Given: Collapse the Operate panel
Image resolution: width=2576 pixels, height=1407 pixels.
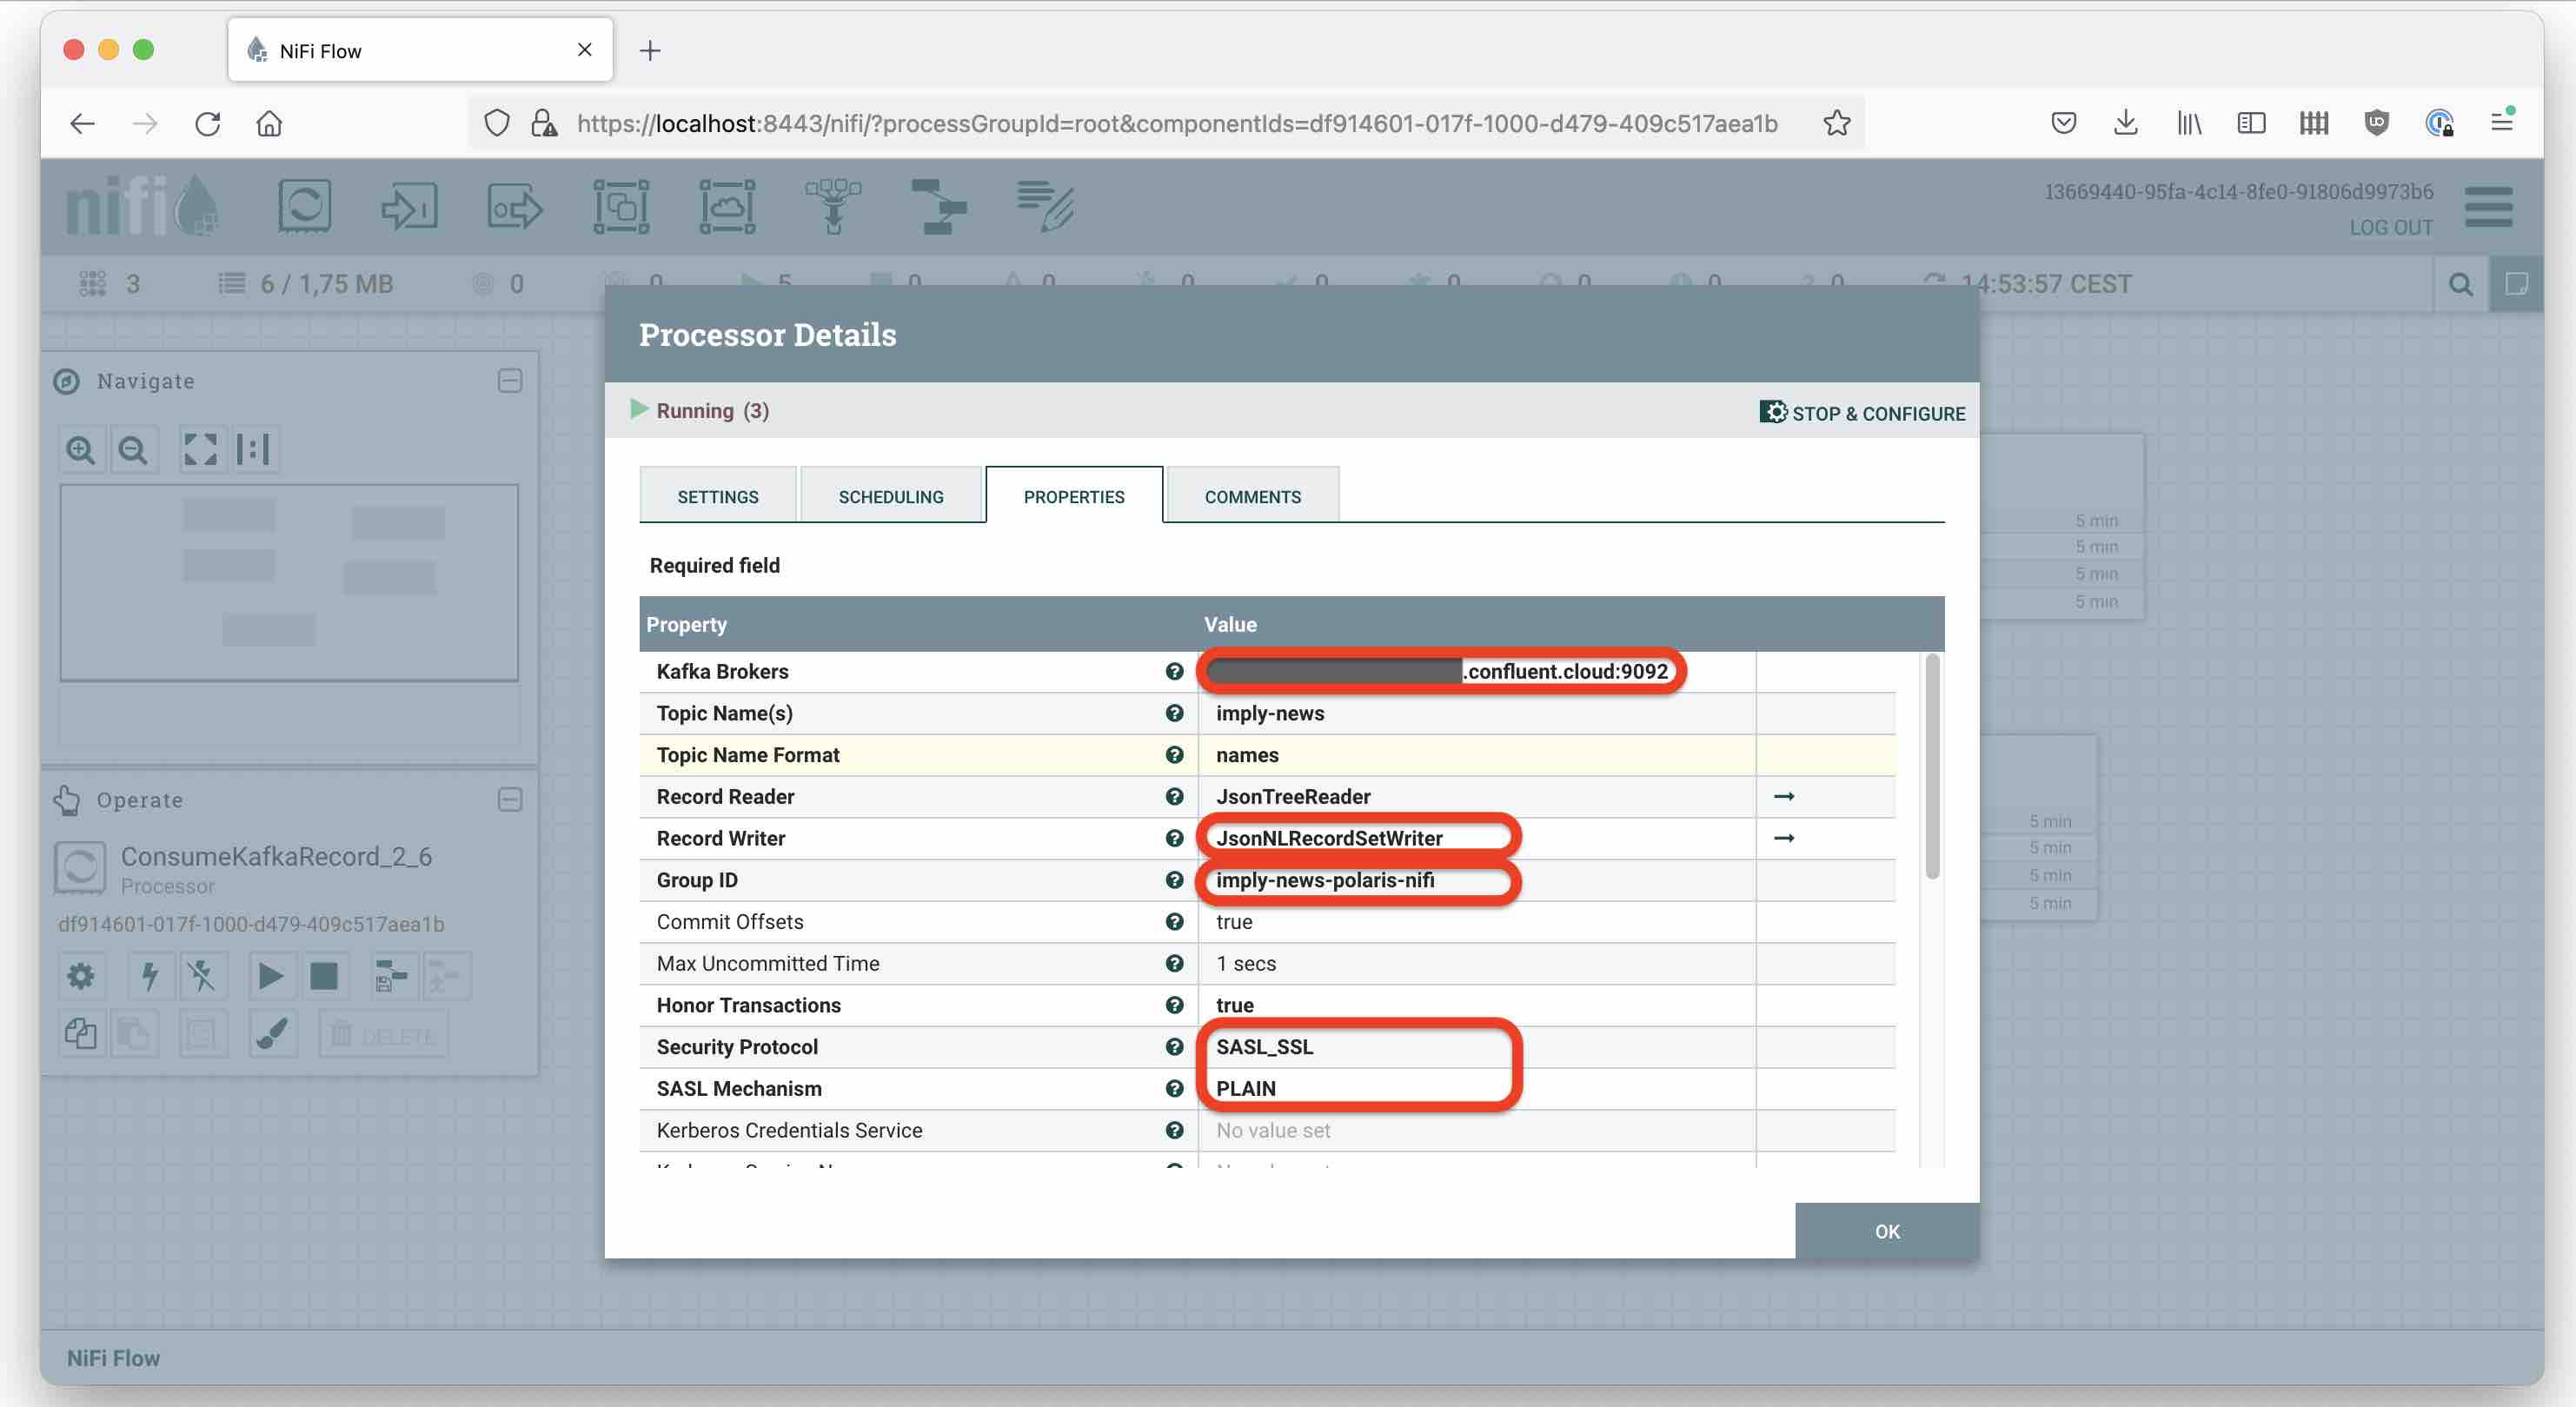Looking at the screenshot, I should [510, 800].
